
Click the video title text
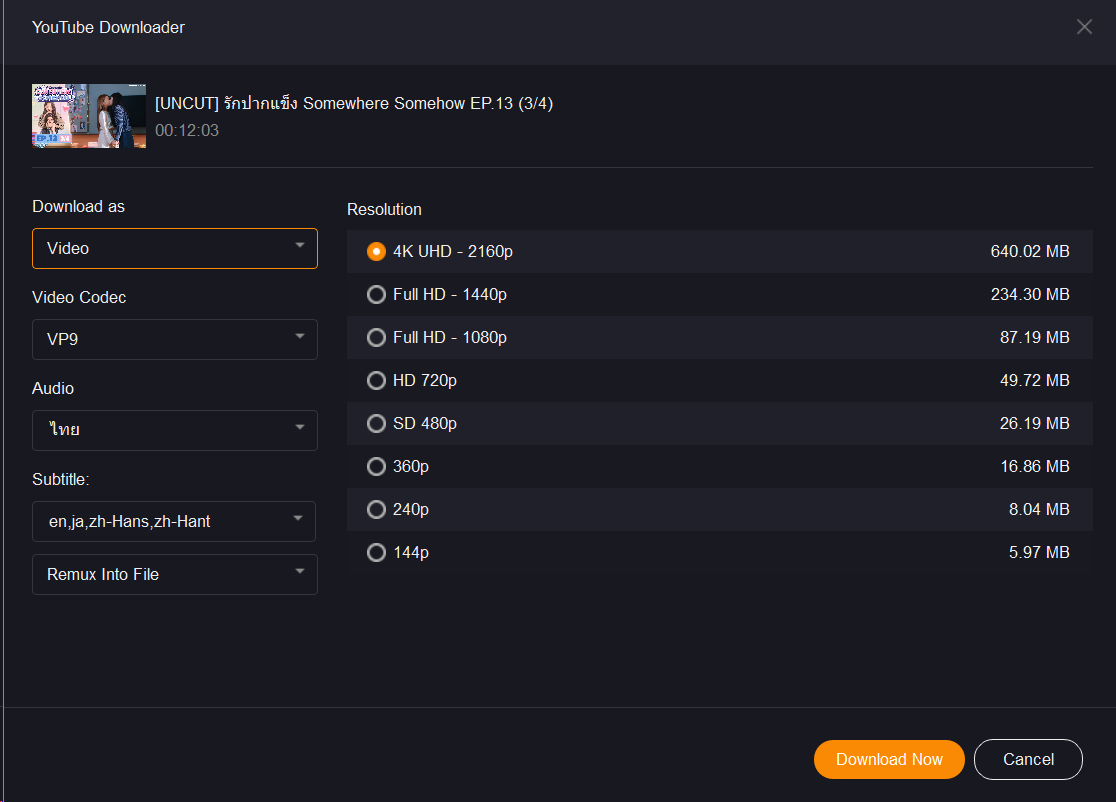click(x=354, y=104)
